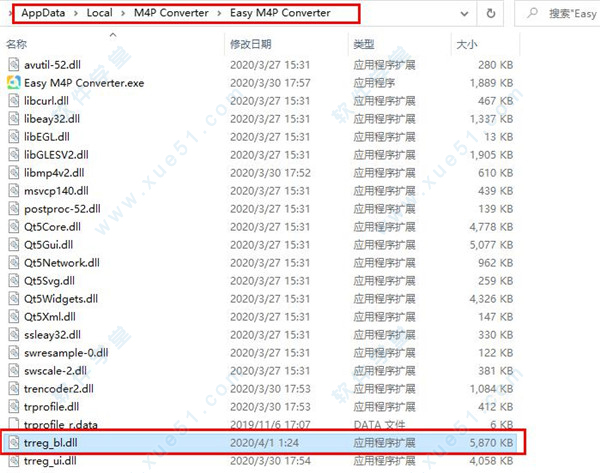Click the trreg_bl.dll file icon
This screenshot has width=600, height=473.
tap(14, 442)
